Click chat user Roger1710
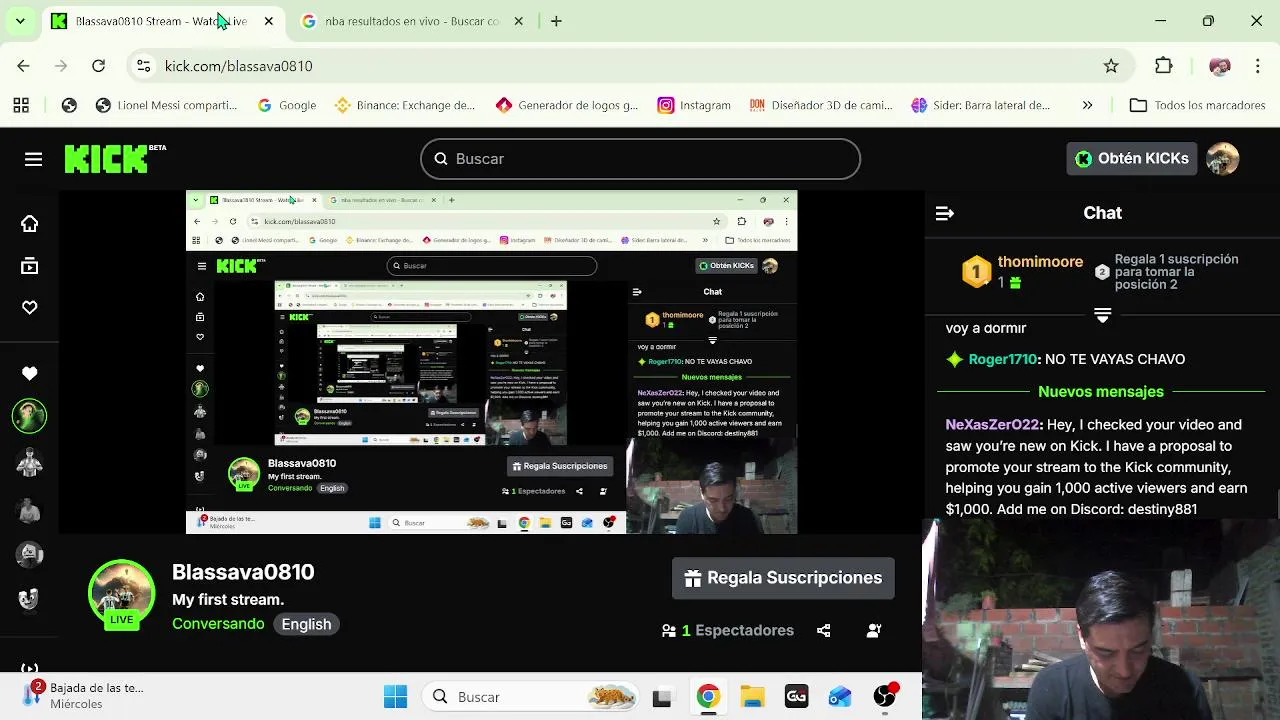This screenshot has height=720, width=1280. pos(1002,359)
